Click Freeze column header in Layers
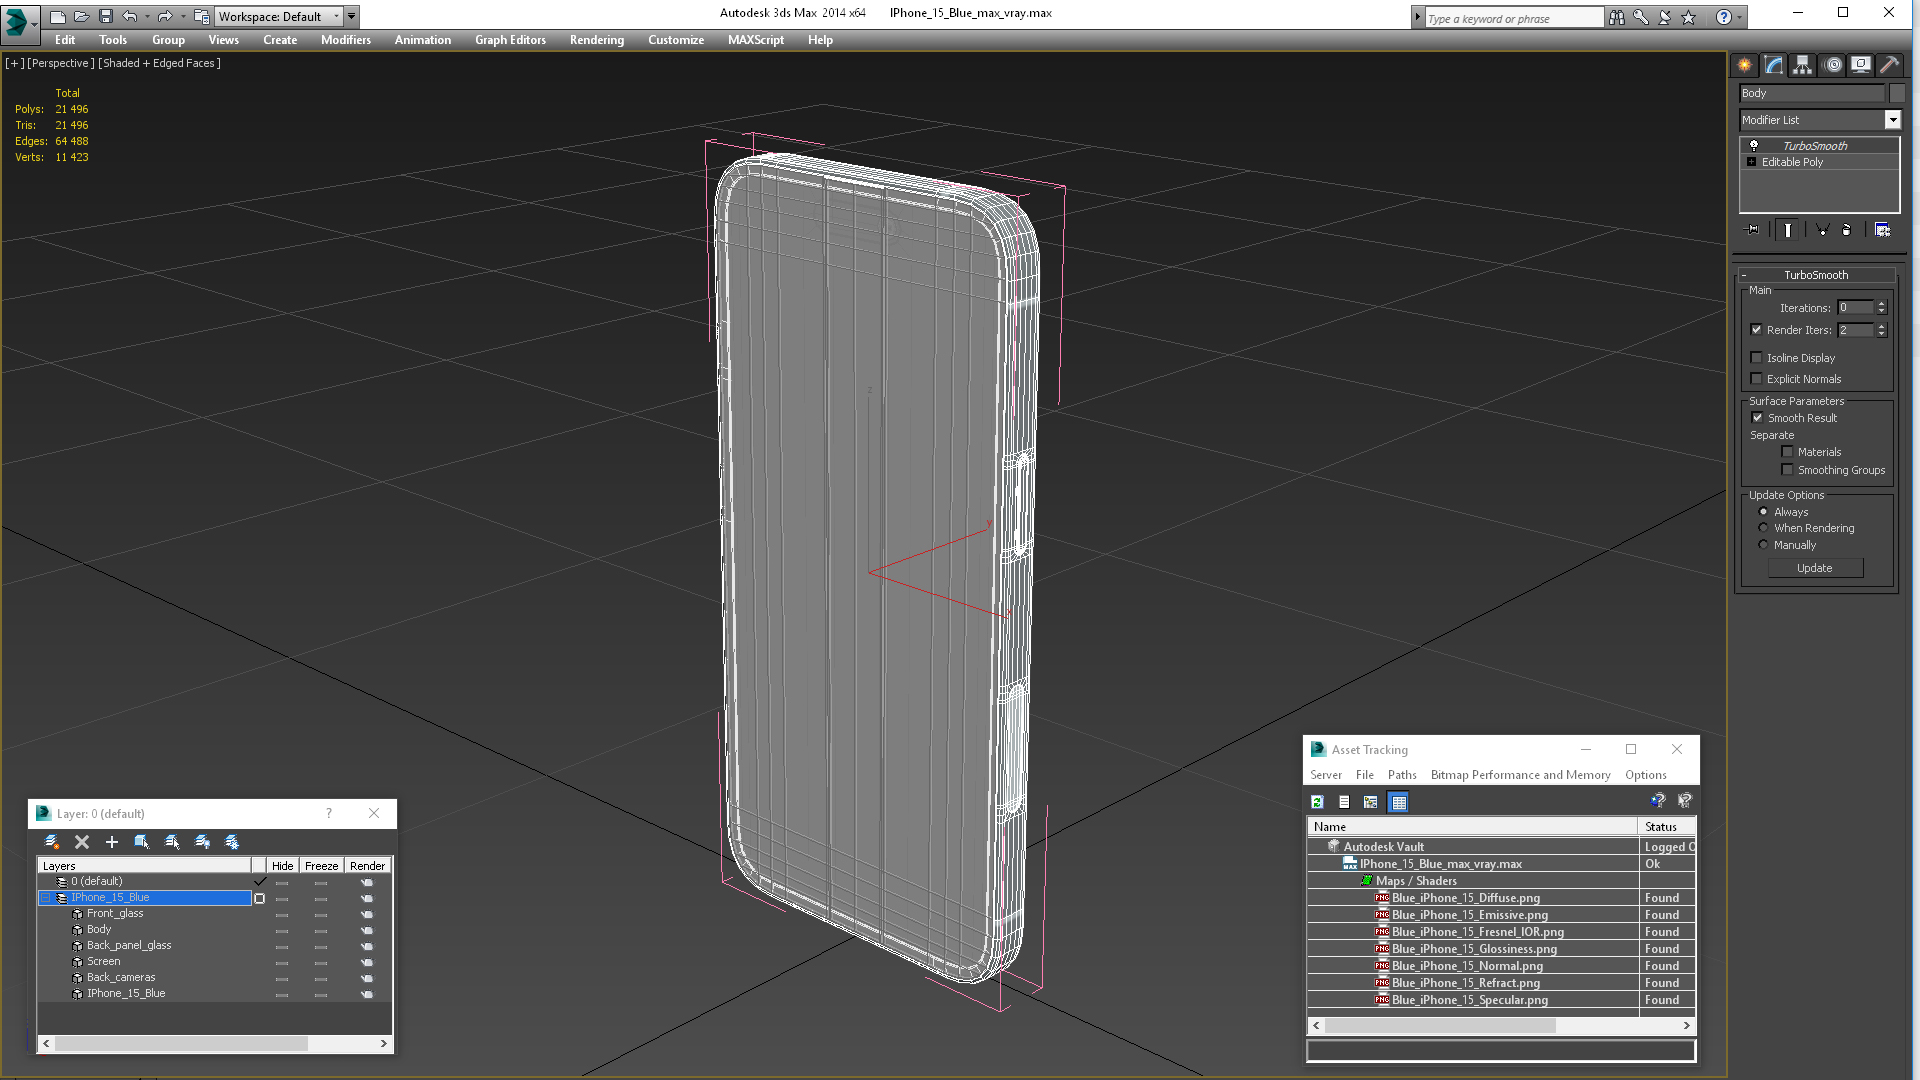Image resolution: width=1920 pixels, height=1080 pixels. (321, 866)
